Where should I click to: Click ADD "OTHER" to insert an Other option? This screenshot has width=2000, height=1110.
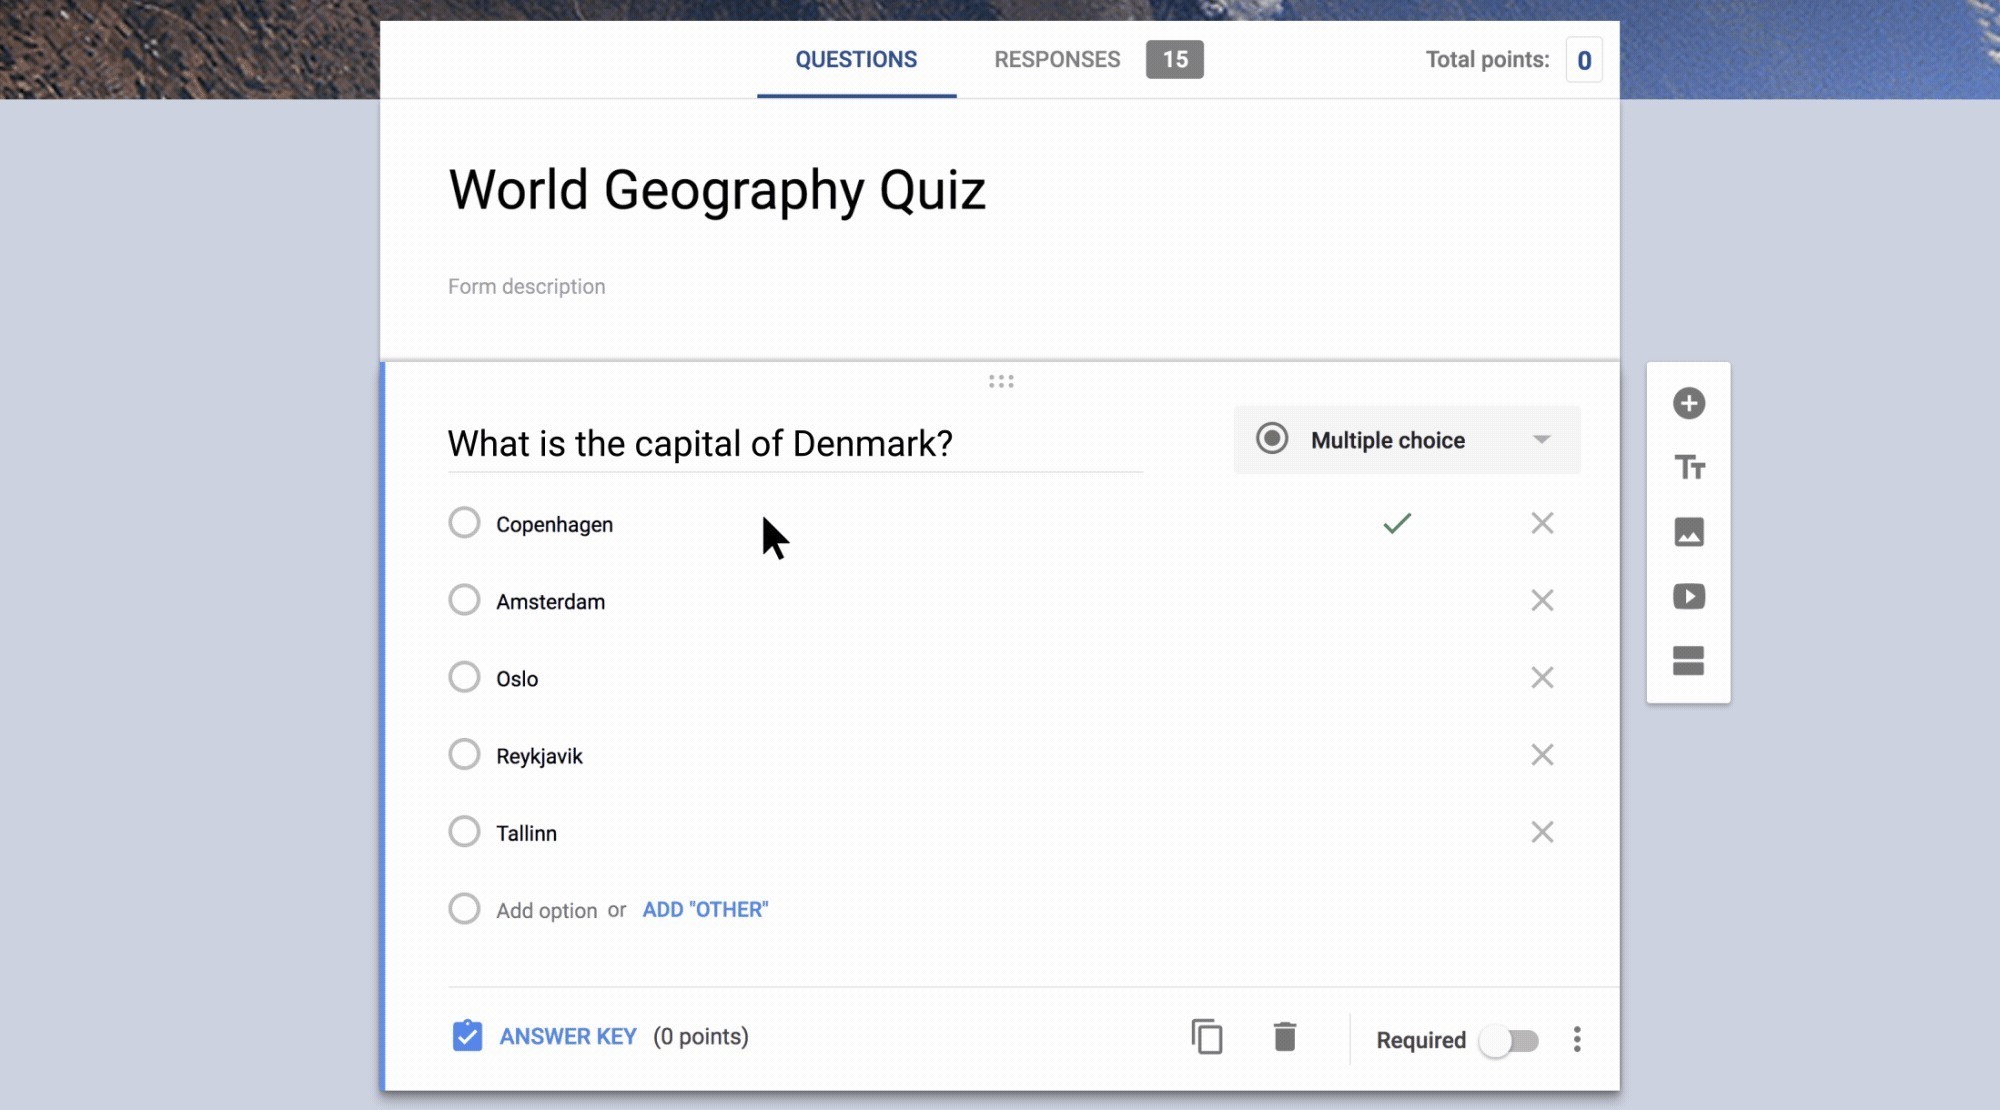pyautogui.click(x=705, y=909)
